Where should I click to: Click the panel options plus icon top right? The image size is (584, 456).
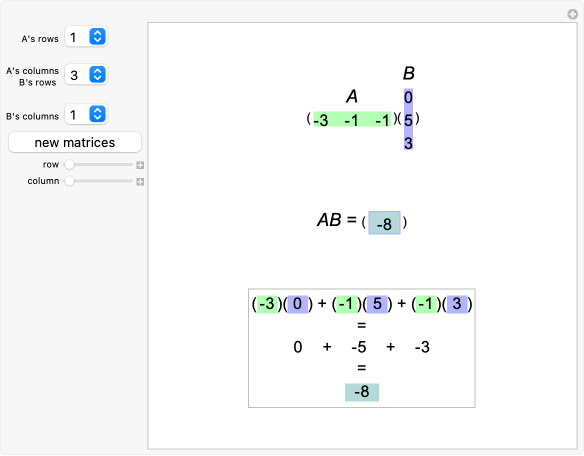[572, 14]
